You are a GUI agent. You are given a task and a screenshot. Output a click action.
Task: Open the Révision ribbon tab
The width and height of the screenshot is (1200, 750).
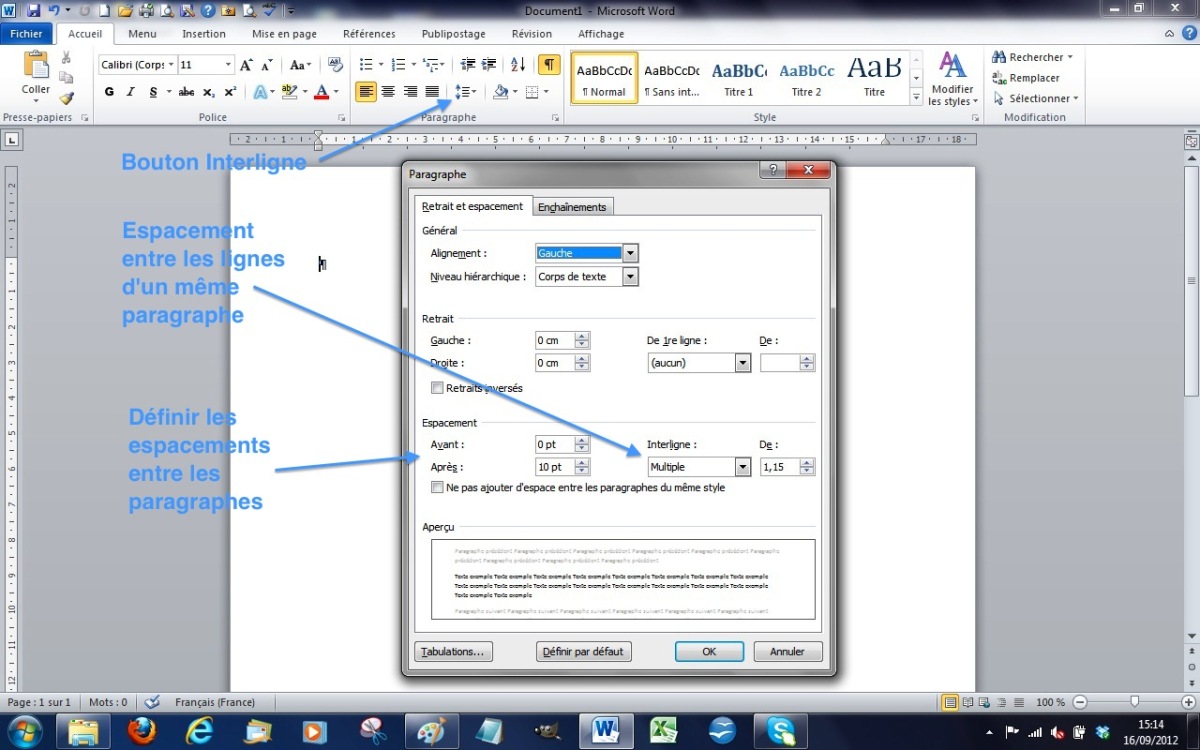[531, 34]
